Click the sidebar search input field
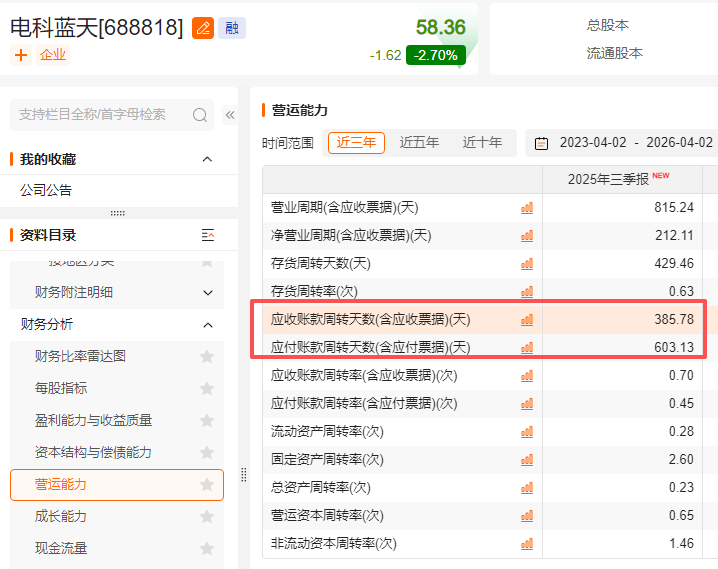Viewport: 718px width, 569px height. (100, 115)
